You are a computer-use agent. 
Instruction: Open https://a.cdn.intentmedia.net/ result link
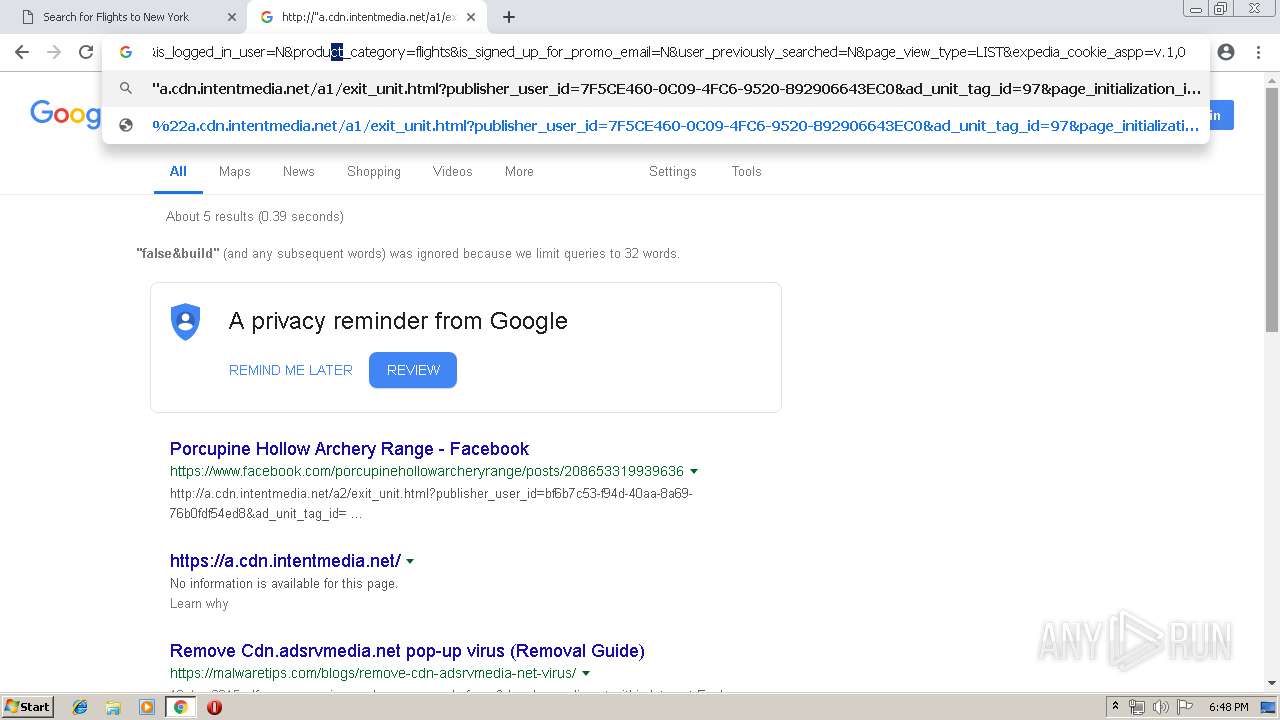tap(285, 561)
